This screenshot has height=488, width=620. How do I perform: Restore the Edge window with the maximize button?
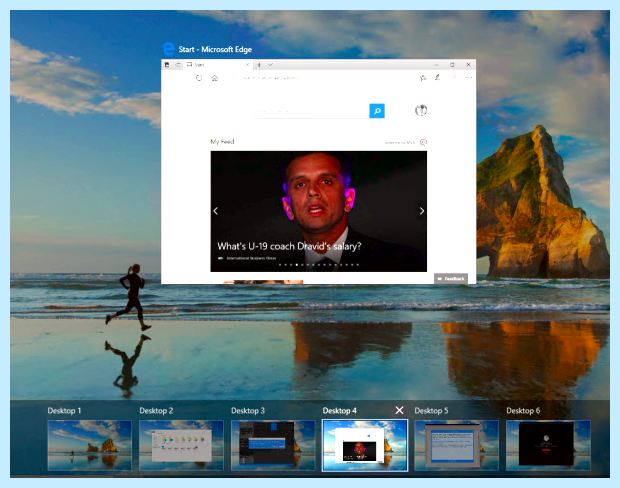pyautogui.click(x=452, y=64)
